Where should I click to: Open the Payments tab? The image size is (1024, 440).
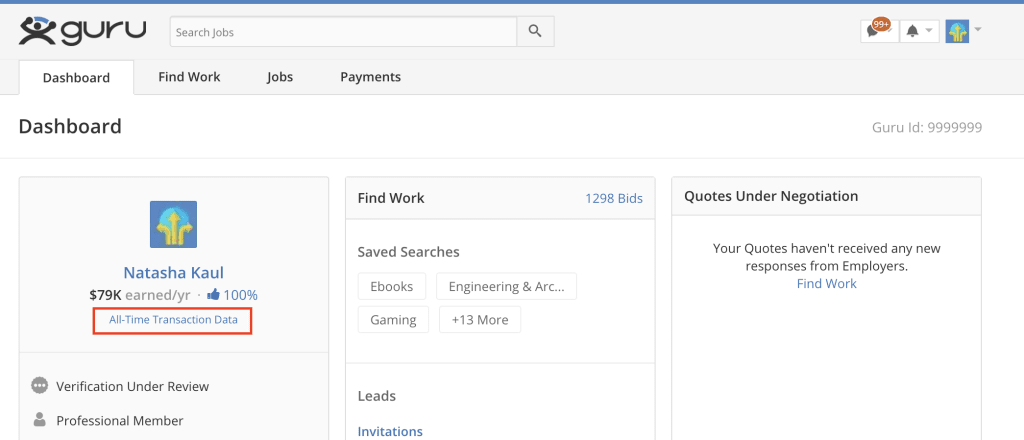[x=370, y=77]
